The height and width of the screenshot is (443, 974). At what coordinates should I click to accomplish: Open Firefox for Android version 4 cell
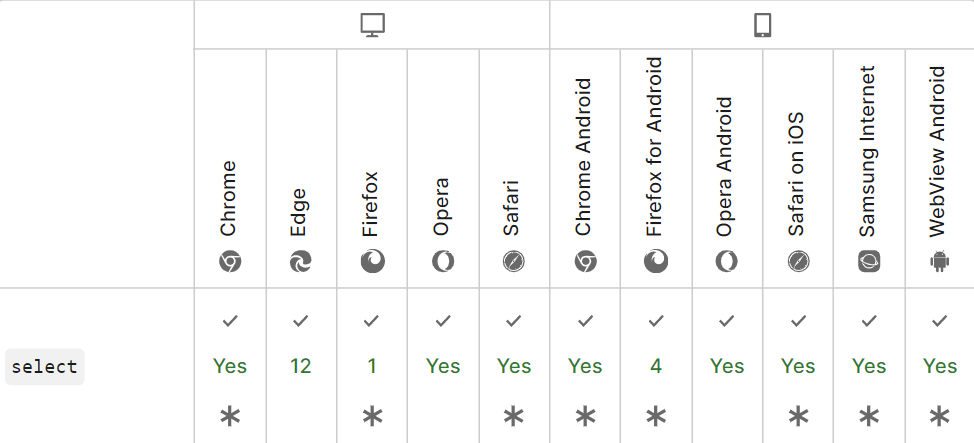click(x=656, y=366)
